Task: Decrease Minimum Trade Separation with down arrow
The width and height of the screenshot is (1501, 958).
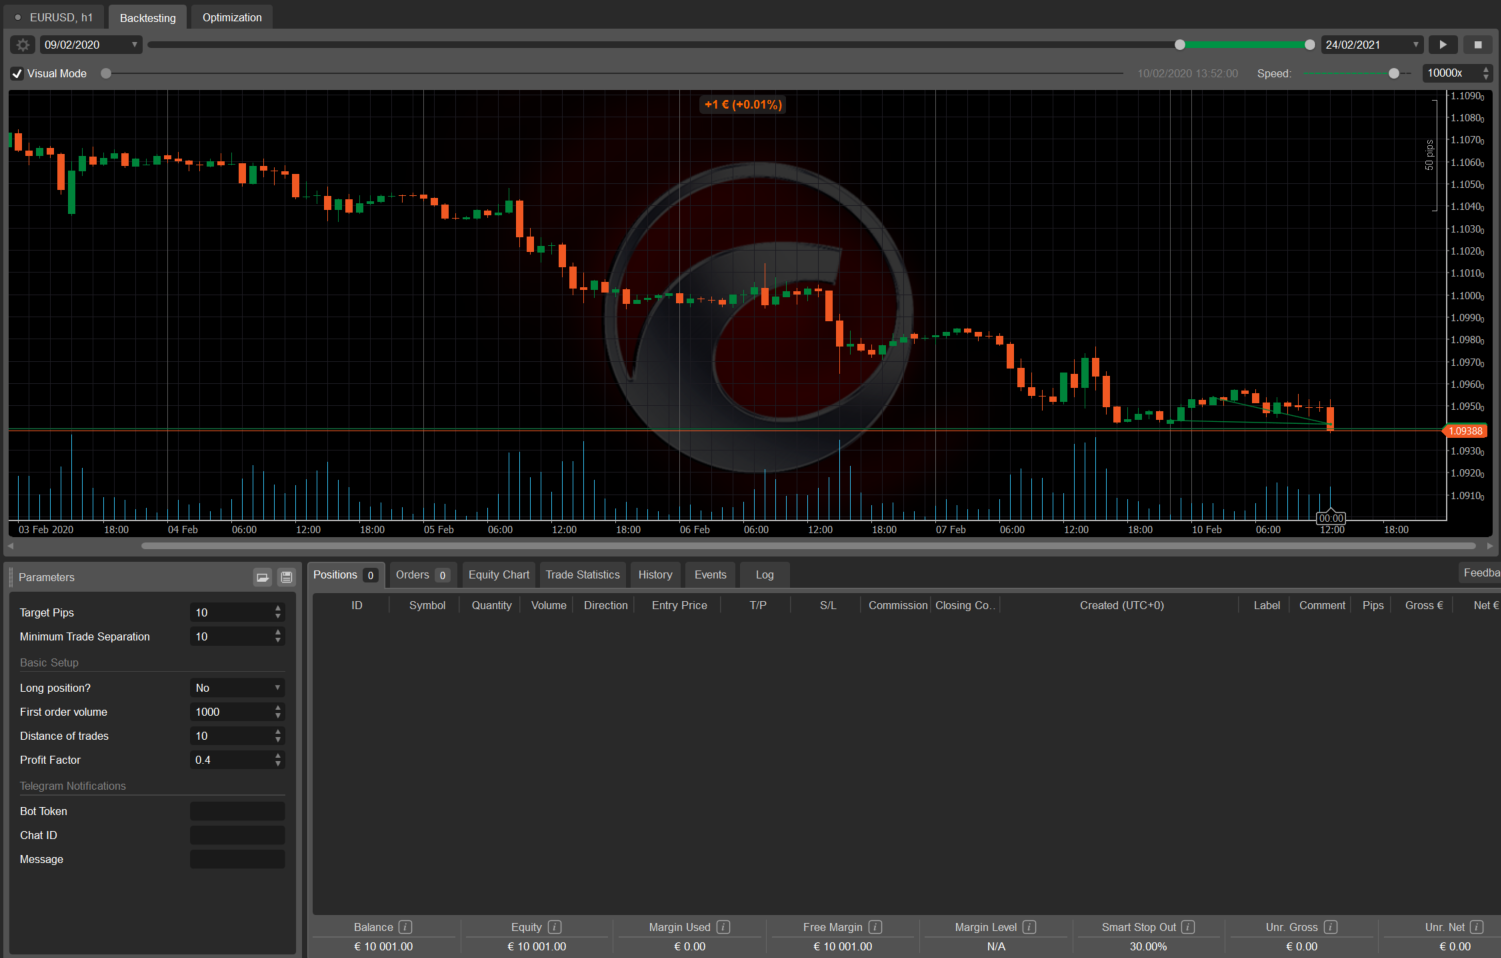Action: [x=278, y=640]
